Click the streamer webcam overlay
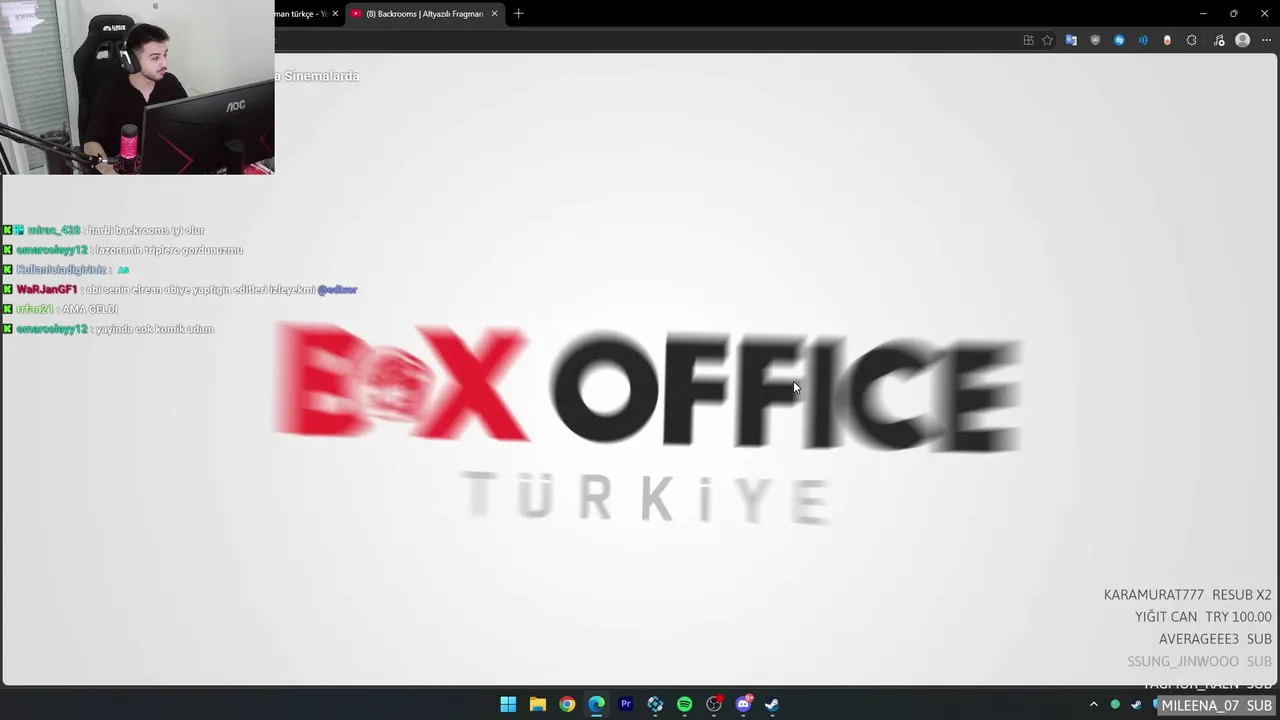The image size is (1280, 720). click(x=137, y=87)
